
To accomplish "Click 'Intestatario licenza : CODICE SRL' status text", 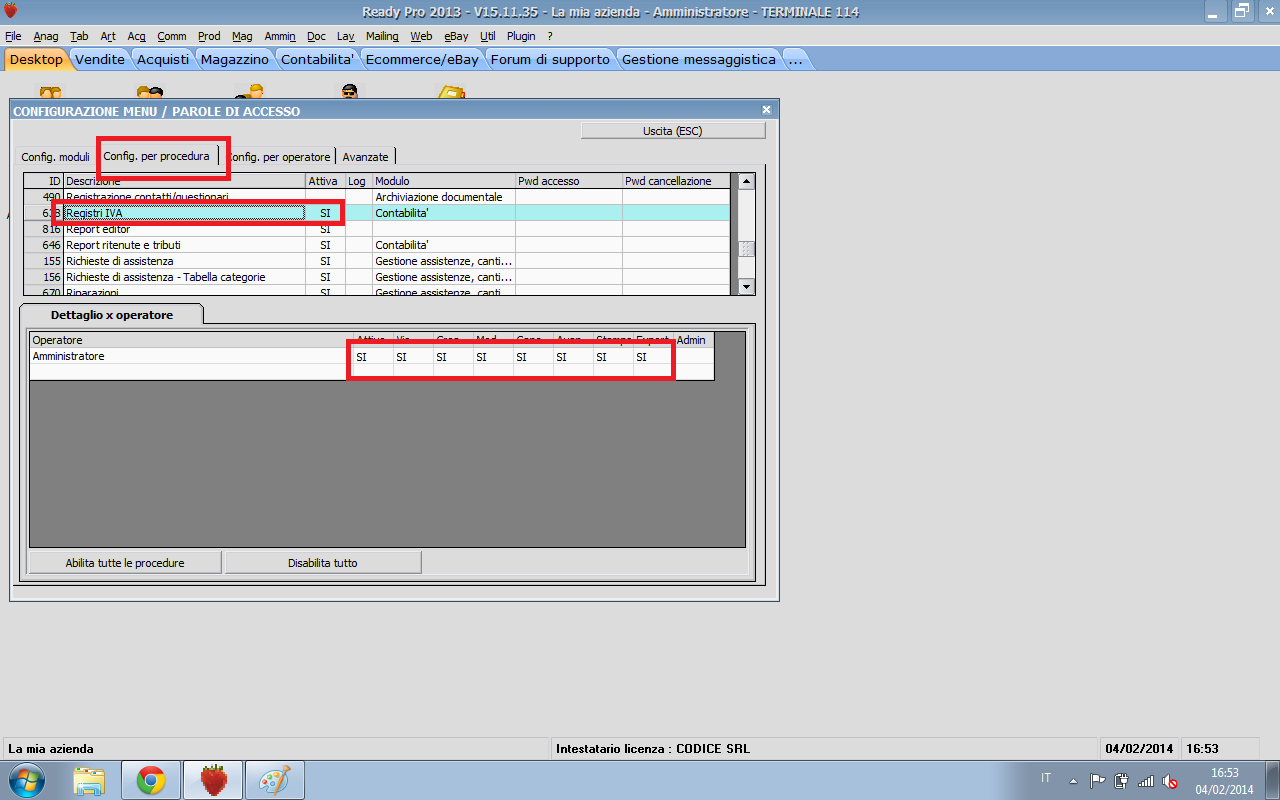I will [653, 749].
